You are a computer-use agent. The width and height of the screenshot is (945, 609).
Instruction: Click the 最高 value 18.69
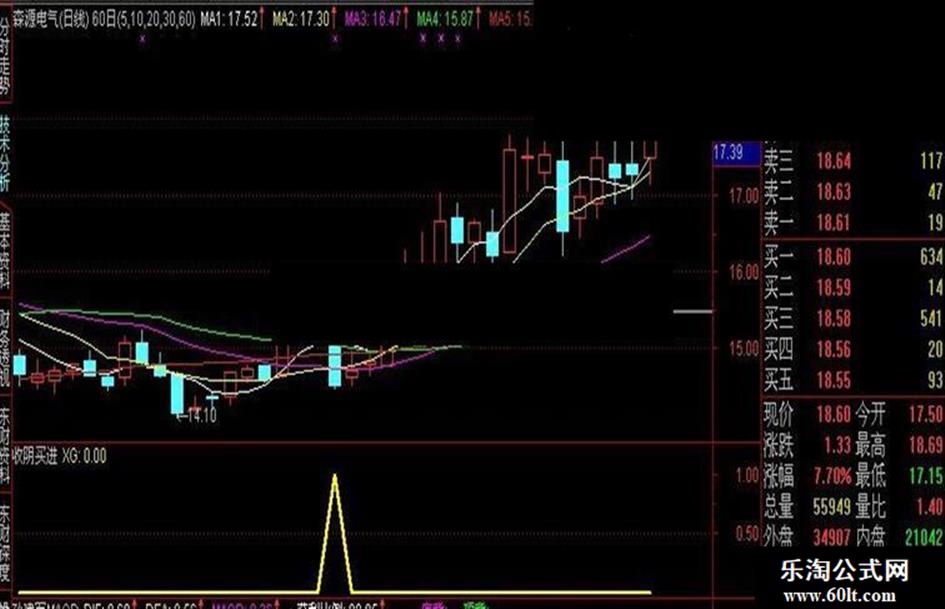pos(926,446)
